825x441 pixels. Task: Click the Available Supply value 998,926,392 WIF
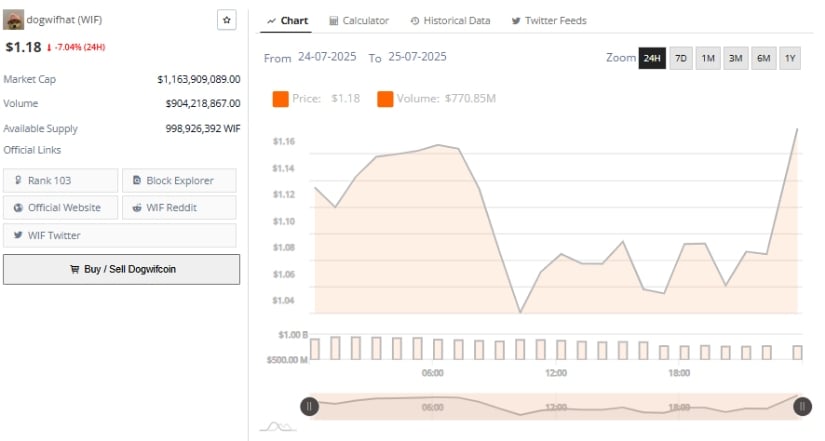pos(203,128)
